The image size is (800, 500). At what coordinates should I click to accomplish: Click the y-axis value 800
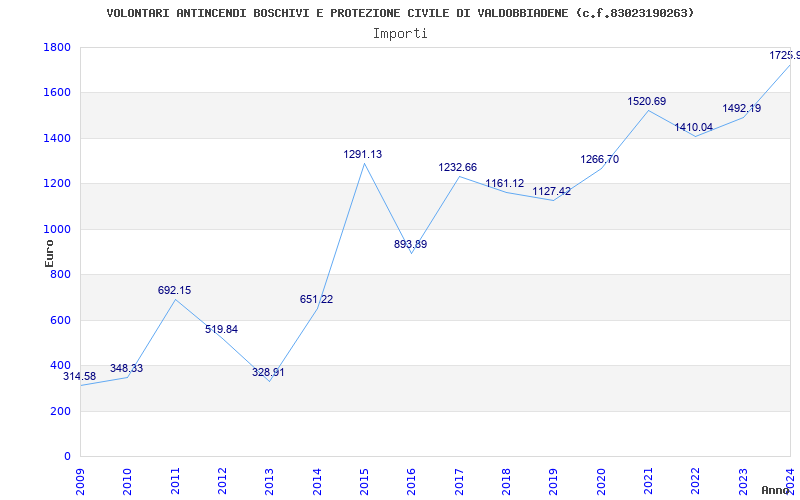point(60,275)
